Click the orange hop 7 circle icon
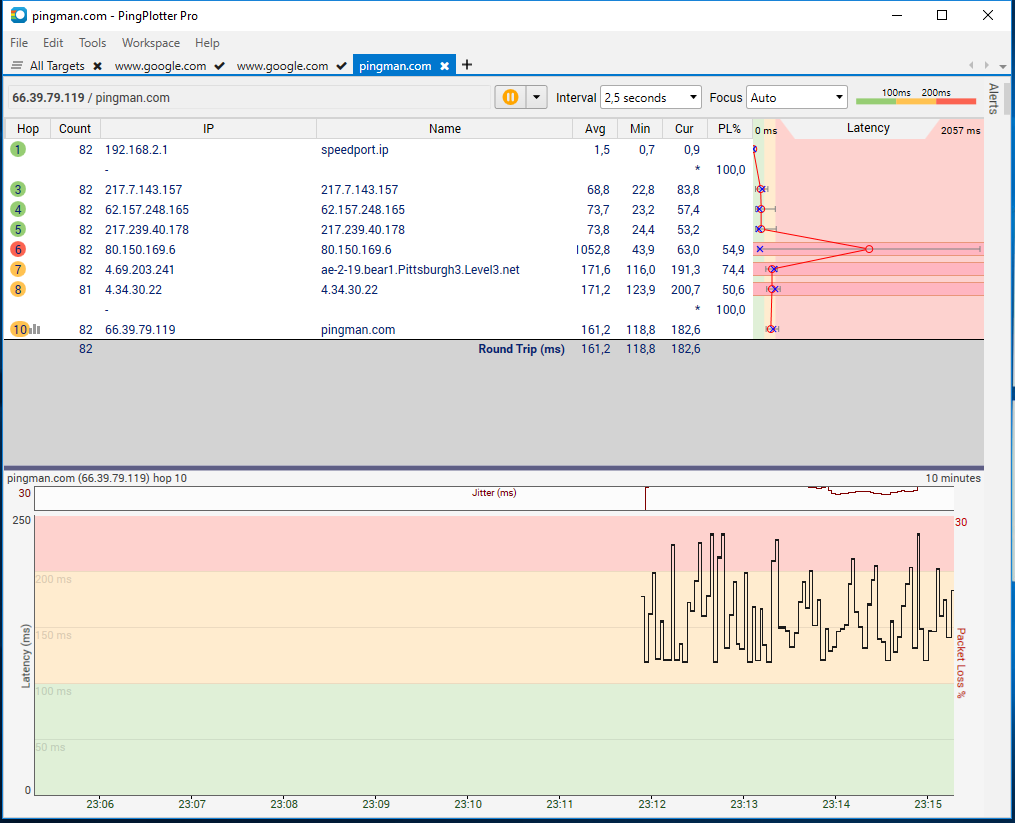1015x823 pixels. [x=18, y=269]
